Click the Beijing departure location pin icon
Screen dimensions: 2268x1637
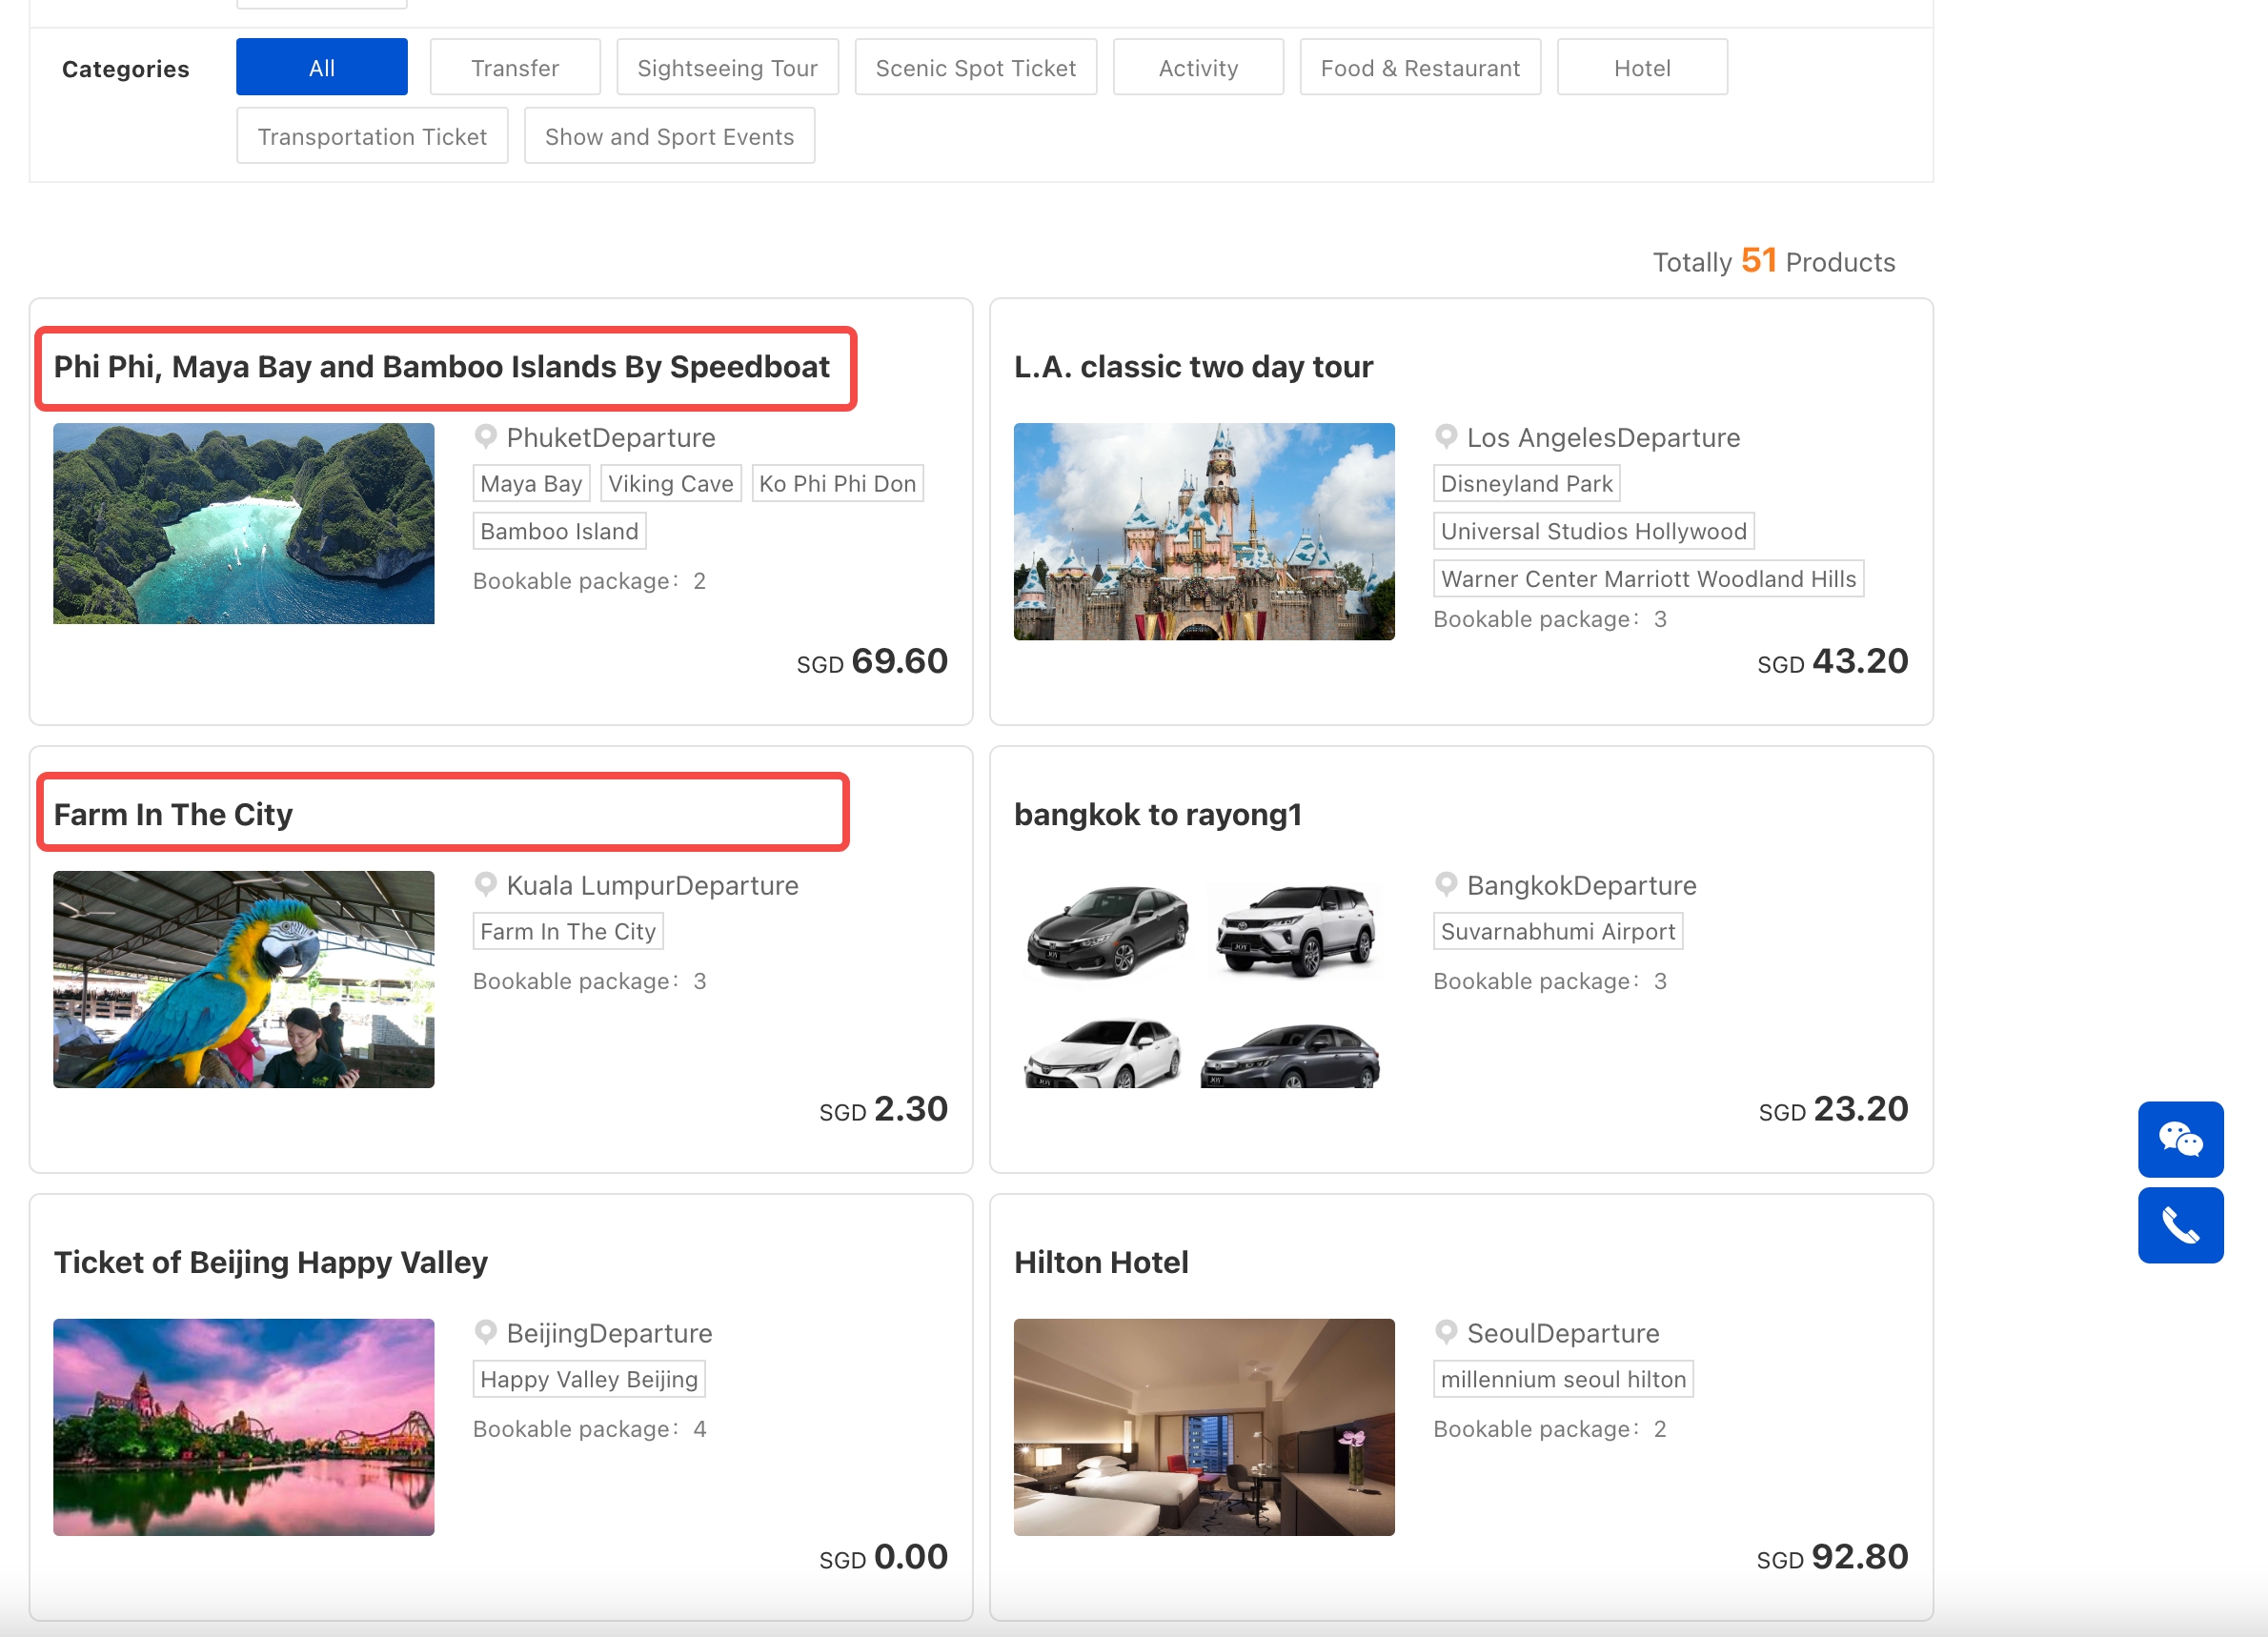click(485, 1332)
